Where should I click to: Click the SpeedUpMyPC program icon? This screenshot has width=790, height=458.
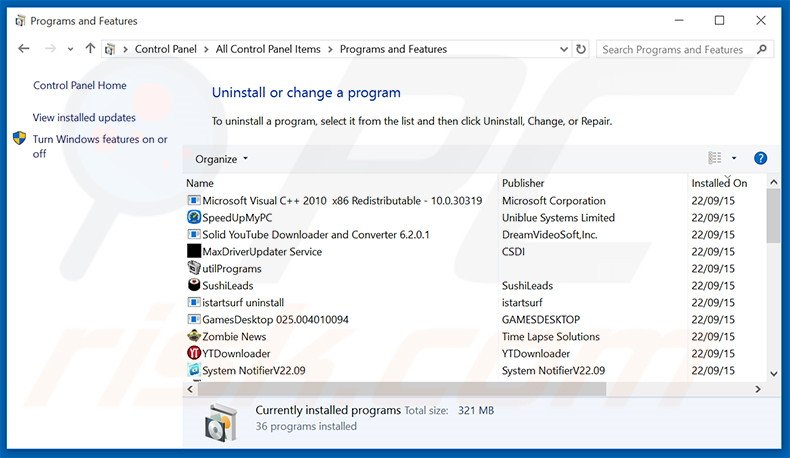tap(194, 217)
